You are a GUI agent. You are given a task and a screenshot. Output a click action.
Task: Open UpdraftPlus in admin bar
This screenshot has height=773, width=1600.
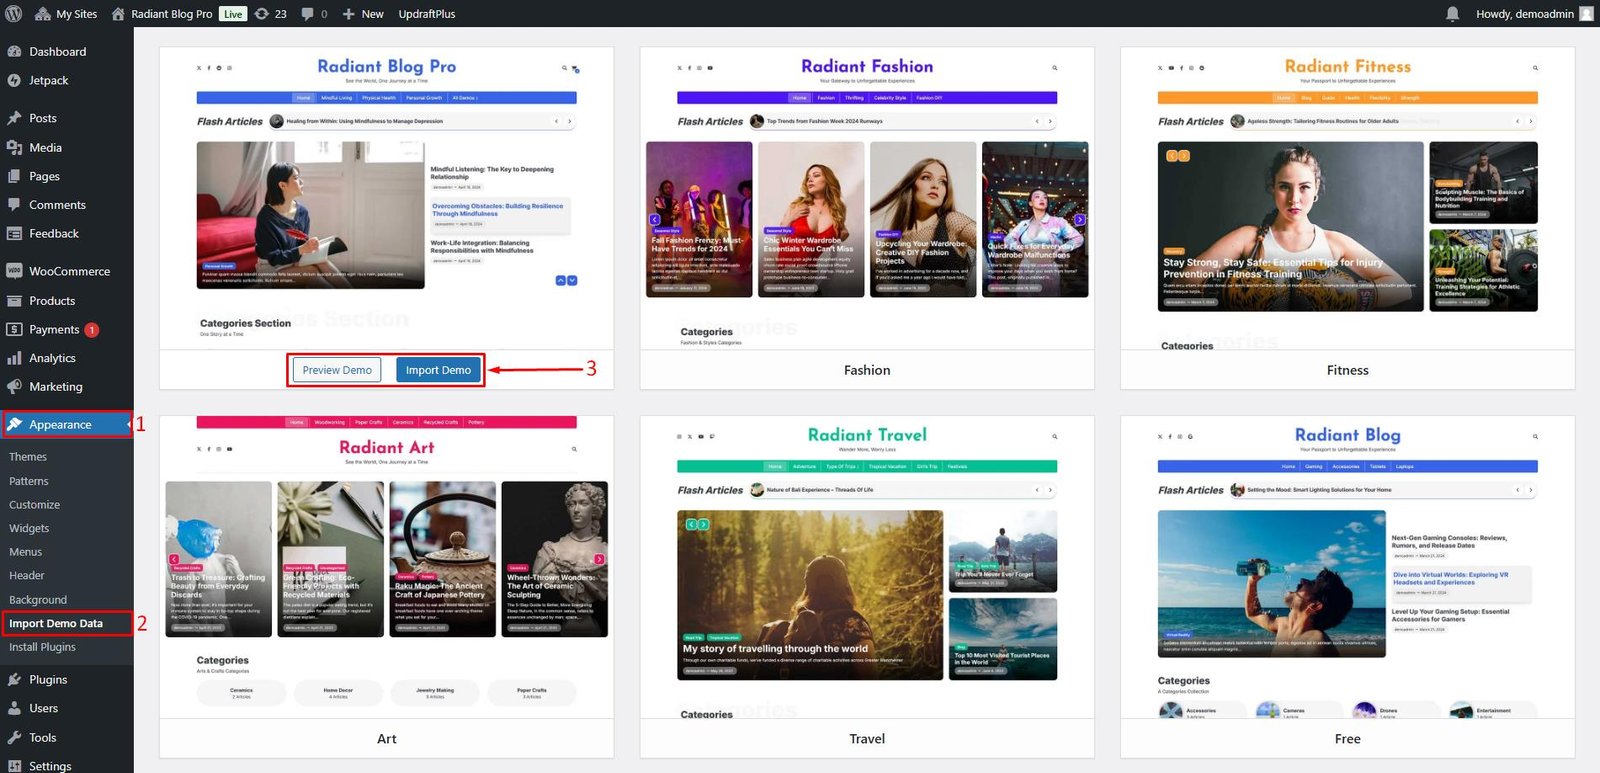point(427,14)
